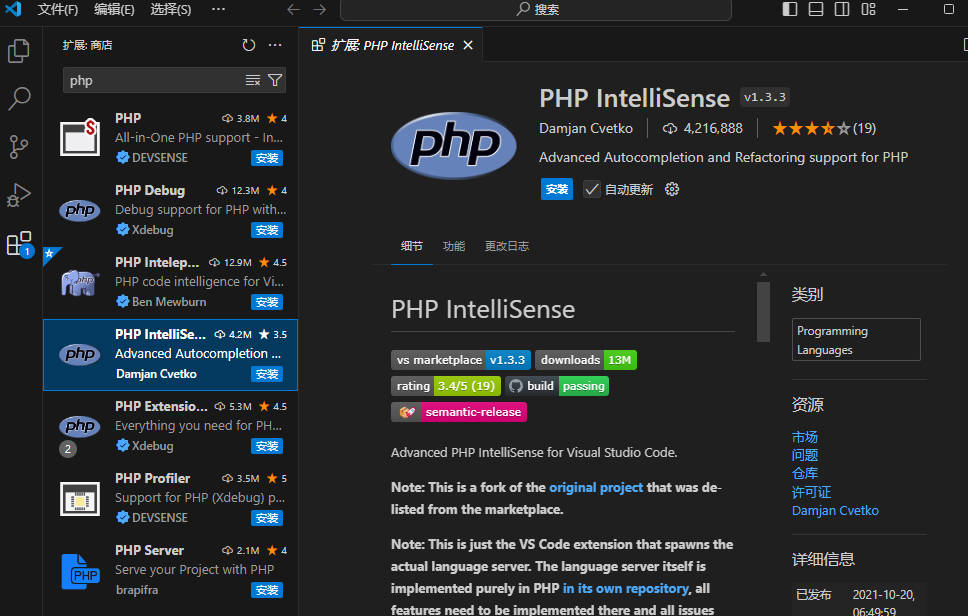Open the 问题 resource link
Image resolution: width=968 pixels, height=616 pixels.
[x=804, y=456]
